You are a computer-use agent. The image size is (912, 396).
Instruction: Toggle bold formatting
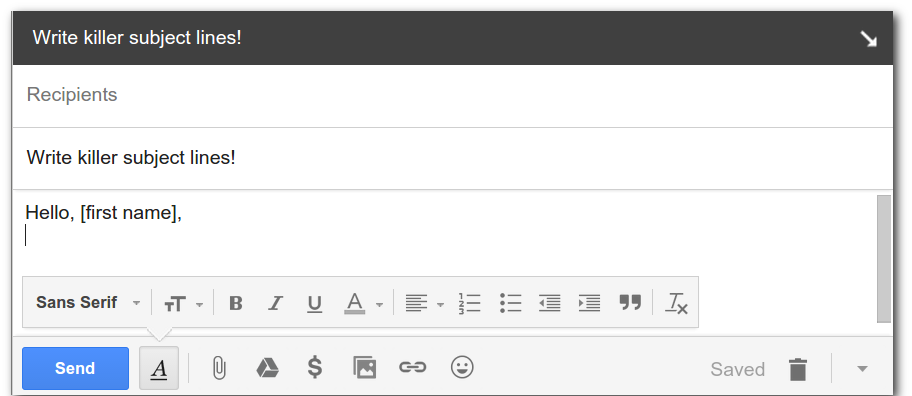236,303
